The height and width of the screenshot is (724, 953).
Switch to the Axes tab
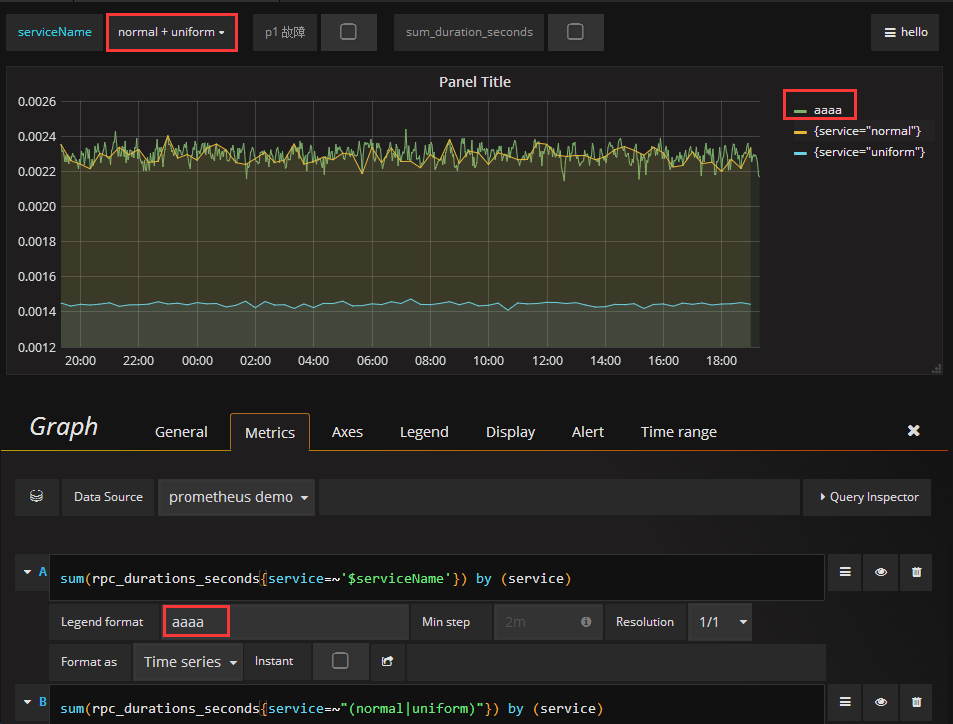(347, 431)
